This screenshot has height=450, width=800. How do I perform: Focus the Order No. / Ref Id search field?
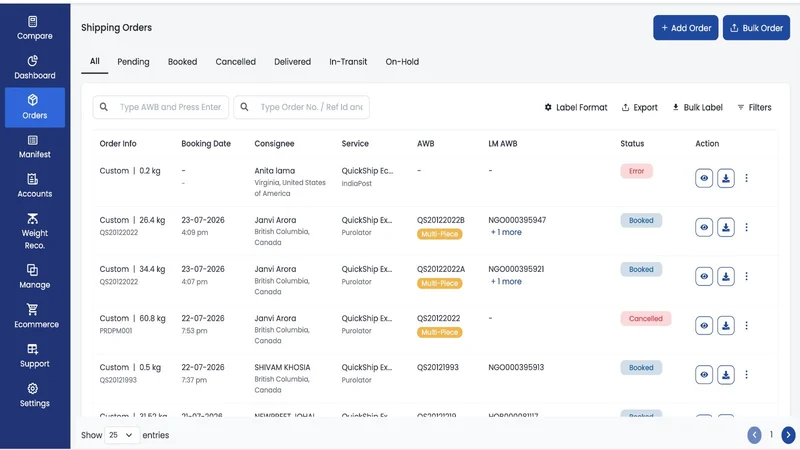pos(302,107)
